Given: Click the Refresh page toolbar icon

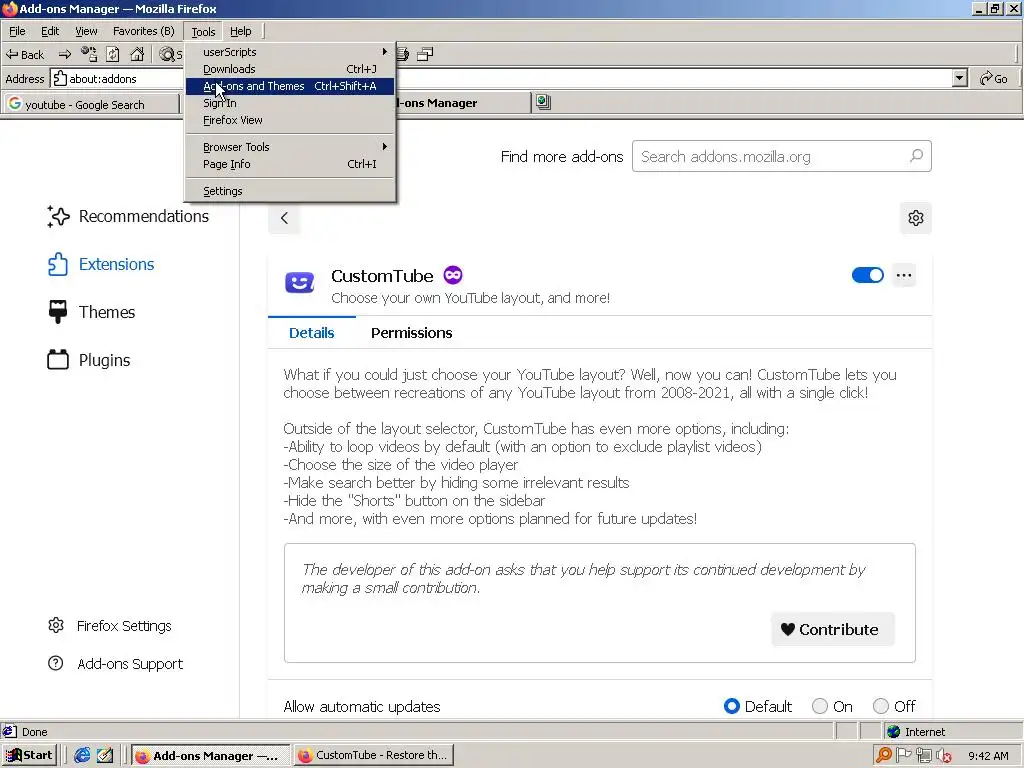Looking at the screenshot, I should (x=112, y=54).
